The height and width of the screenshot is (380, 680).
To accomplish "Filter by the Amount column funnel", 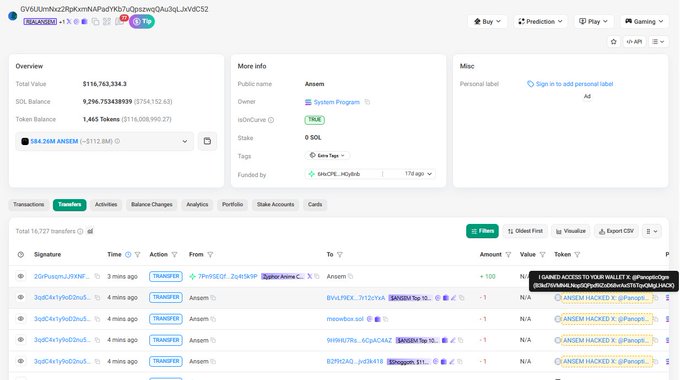I will coord(508,255).
